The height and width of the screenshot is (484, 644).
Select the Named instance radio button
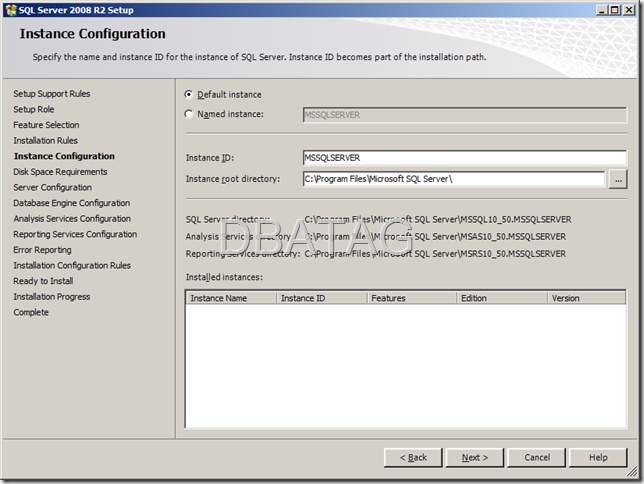[189, 114]
